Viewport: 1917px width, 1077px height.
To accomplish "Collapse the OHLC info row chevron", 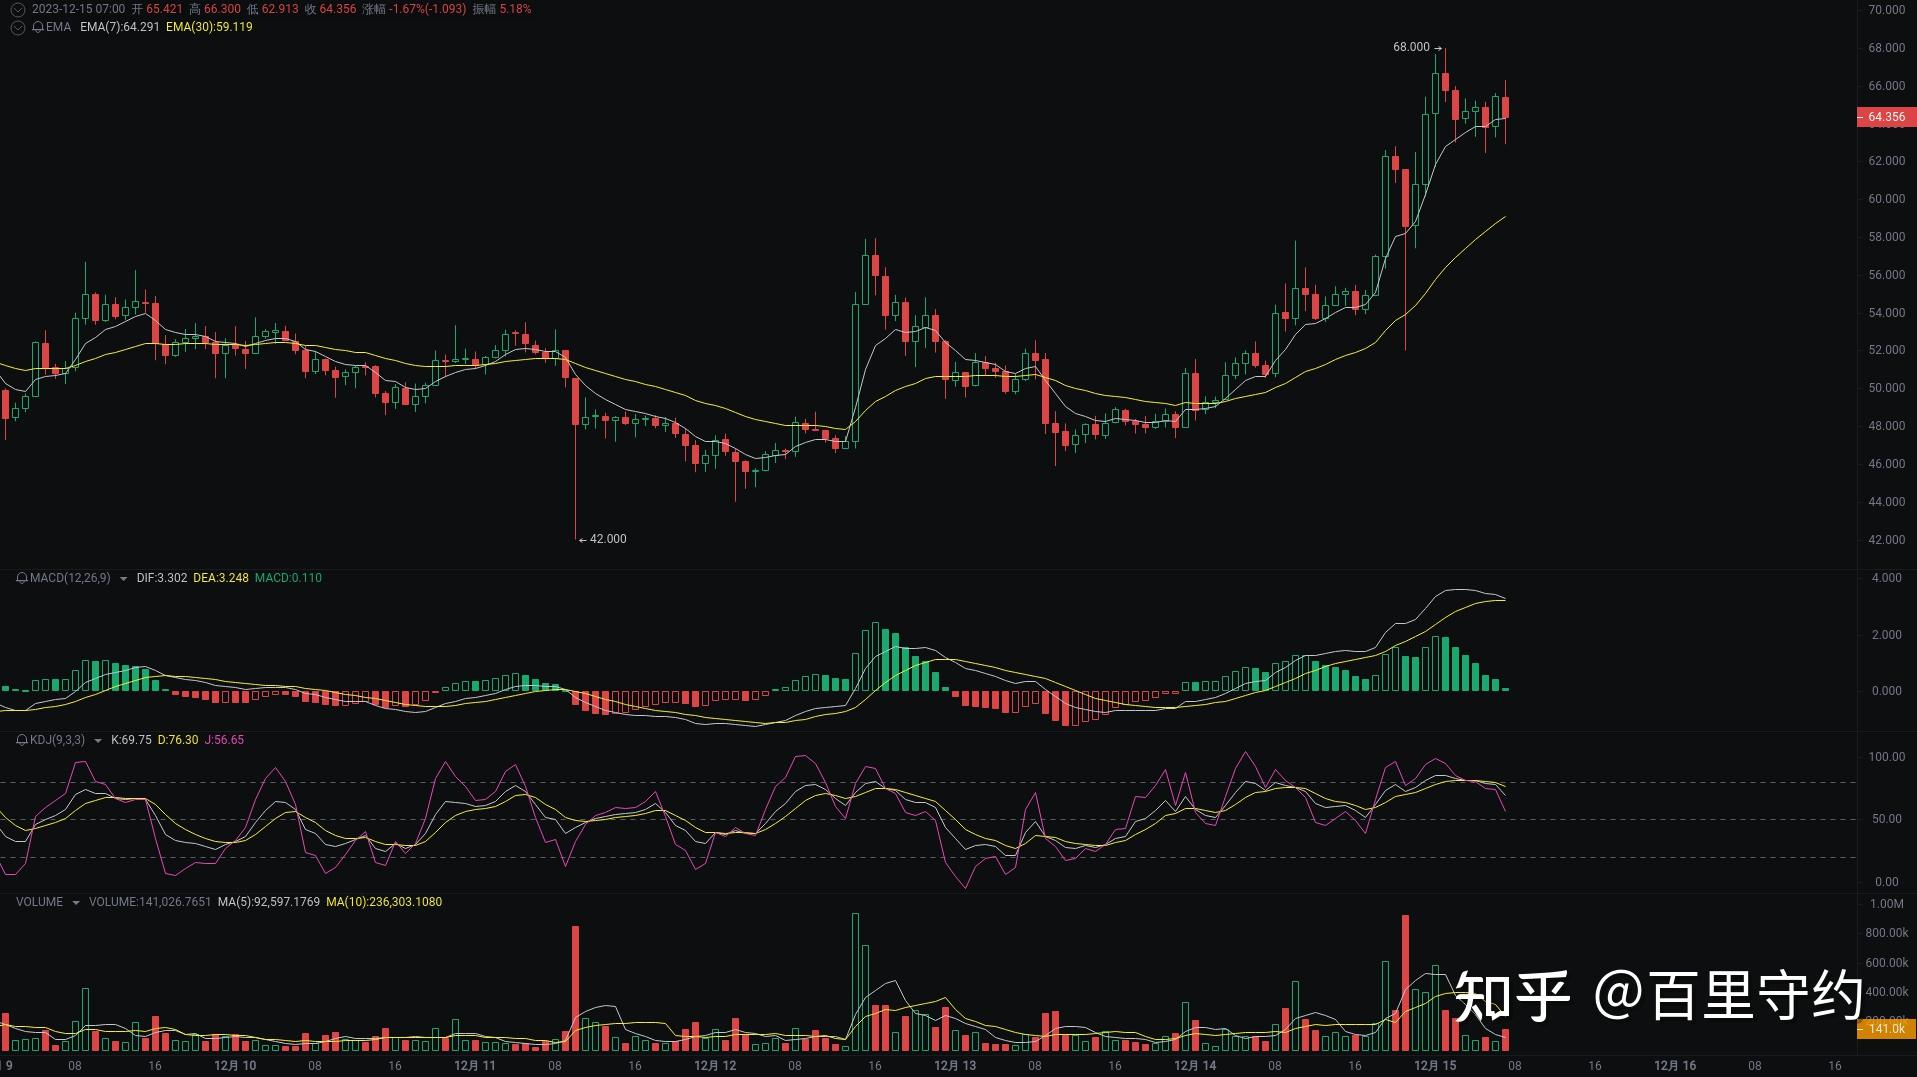I will [17, 9].
